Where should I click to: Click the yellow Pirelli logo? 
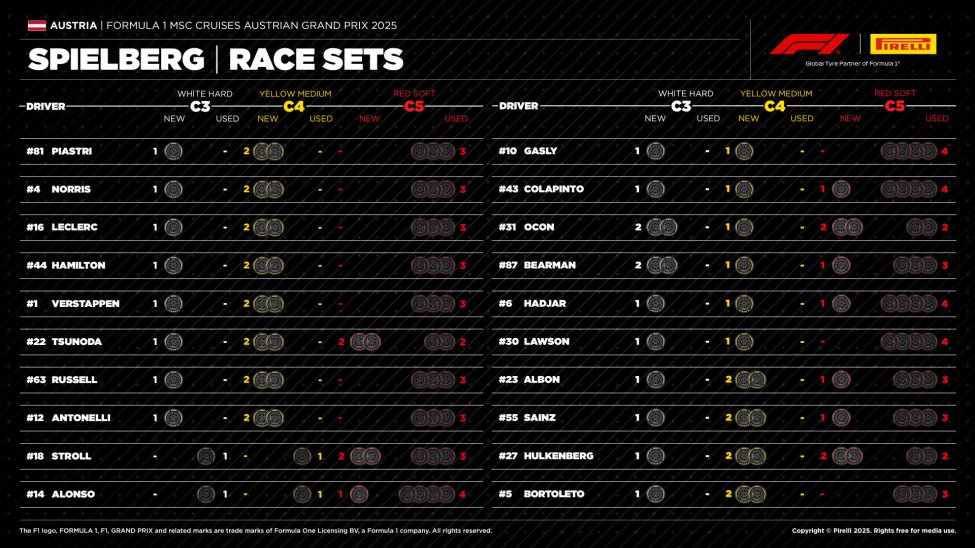[x=903, y=44]
